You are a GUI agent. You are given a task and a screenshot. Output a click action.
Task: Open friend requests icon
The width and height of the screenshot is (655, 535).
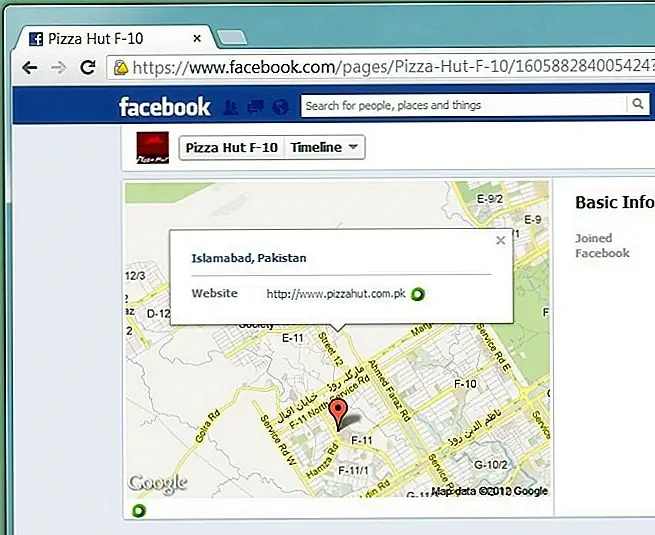click(231, 106)
